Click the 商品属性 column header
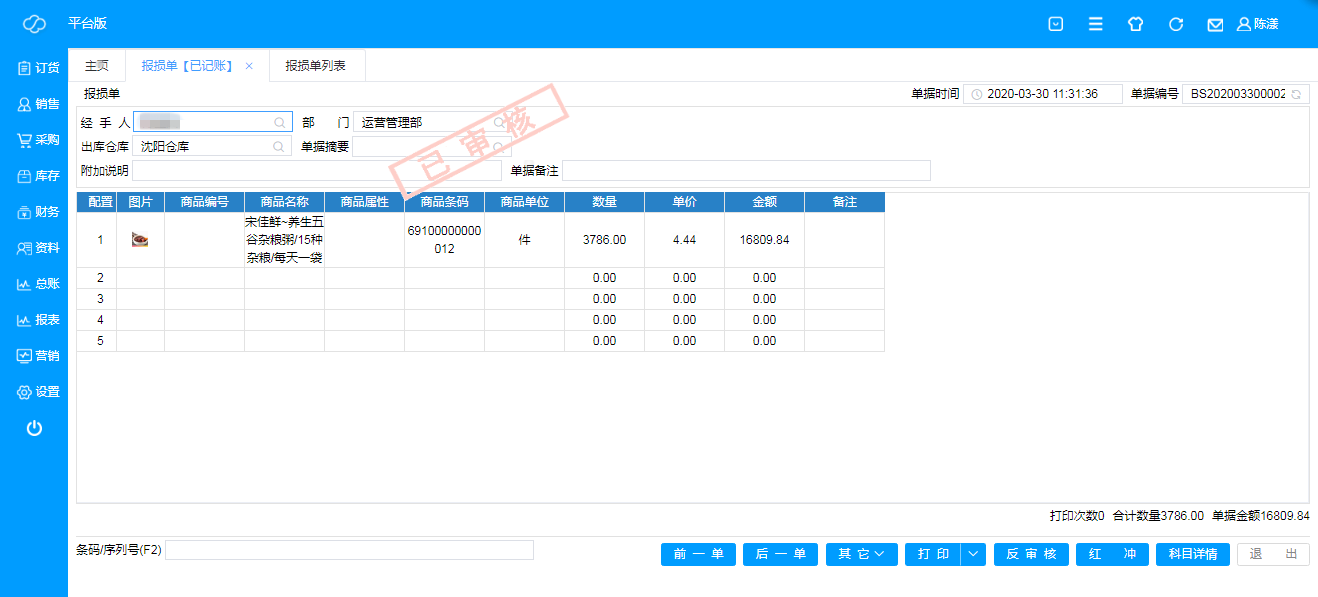 [365, 202]
